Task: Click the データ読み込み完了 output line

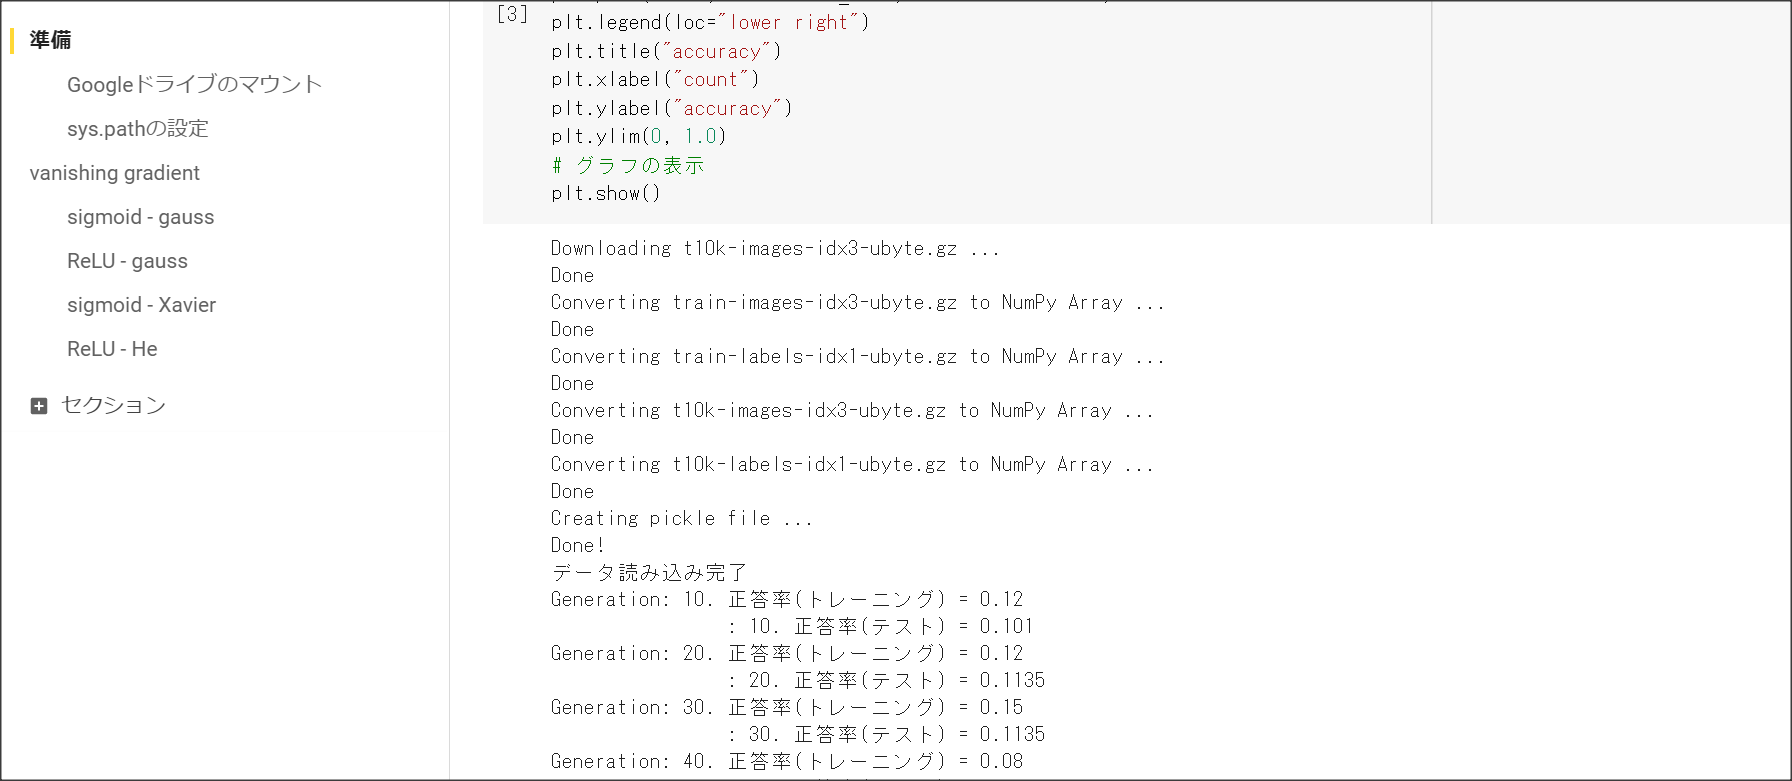Action: pos(649,573)
